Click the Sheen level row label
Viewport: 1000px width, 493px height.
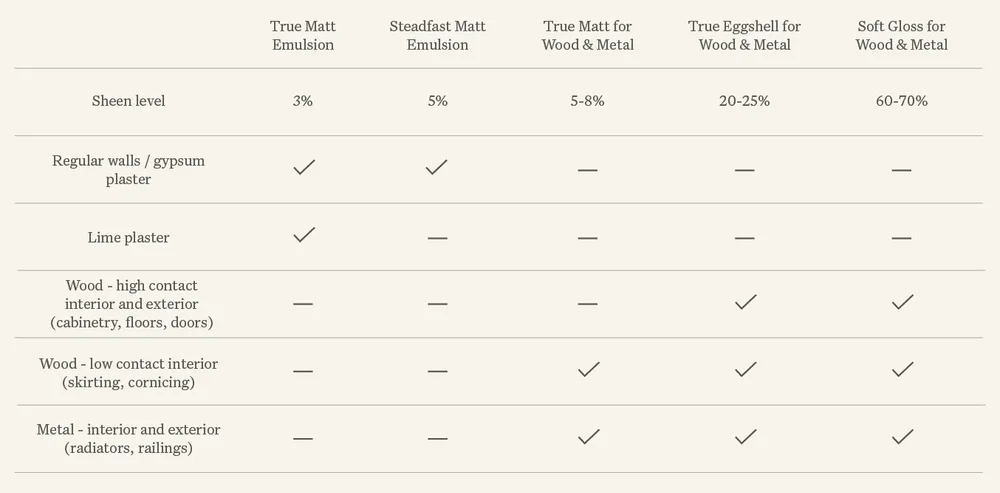click(128, 101)
